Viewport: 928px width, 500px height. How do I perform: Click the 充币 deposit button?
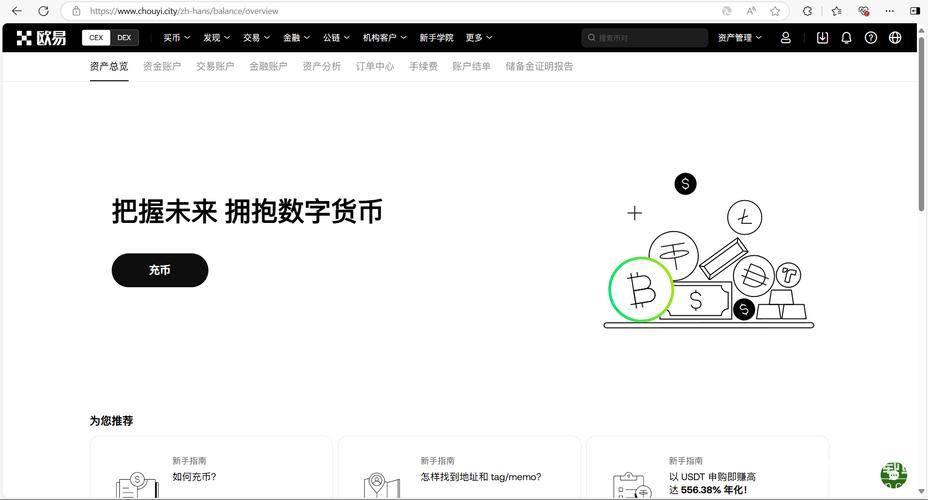click(160, 270)
